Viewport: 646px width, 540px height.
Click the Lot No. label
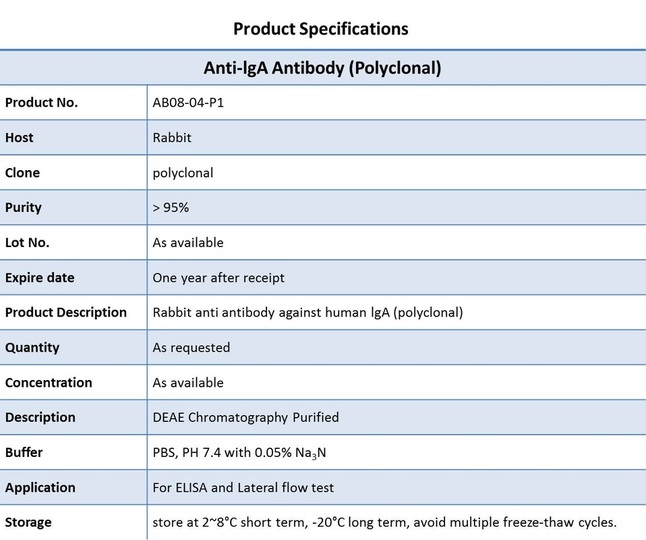tap(27, 243)
